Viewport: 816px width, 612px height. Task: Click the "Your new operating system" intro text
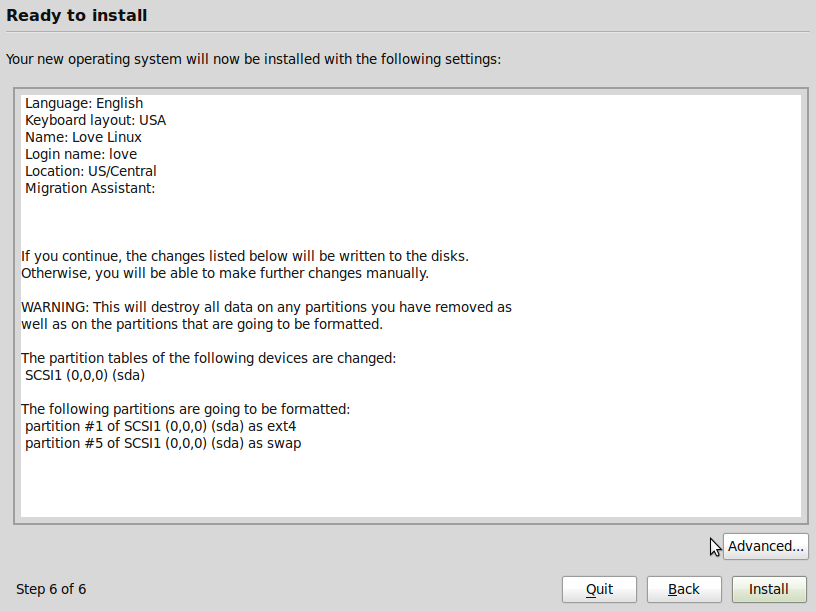[253, 59]
